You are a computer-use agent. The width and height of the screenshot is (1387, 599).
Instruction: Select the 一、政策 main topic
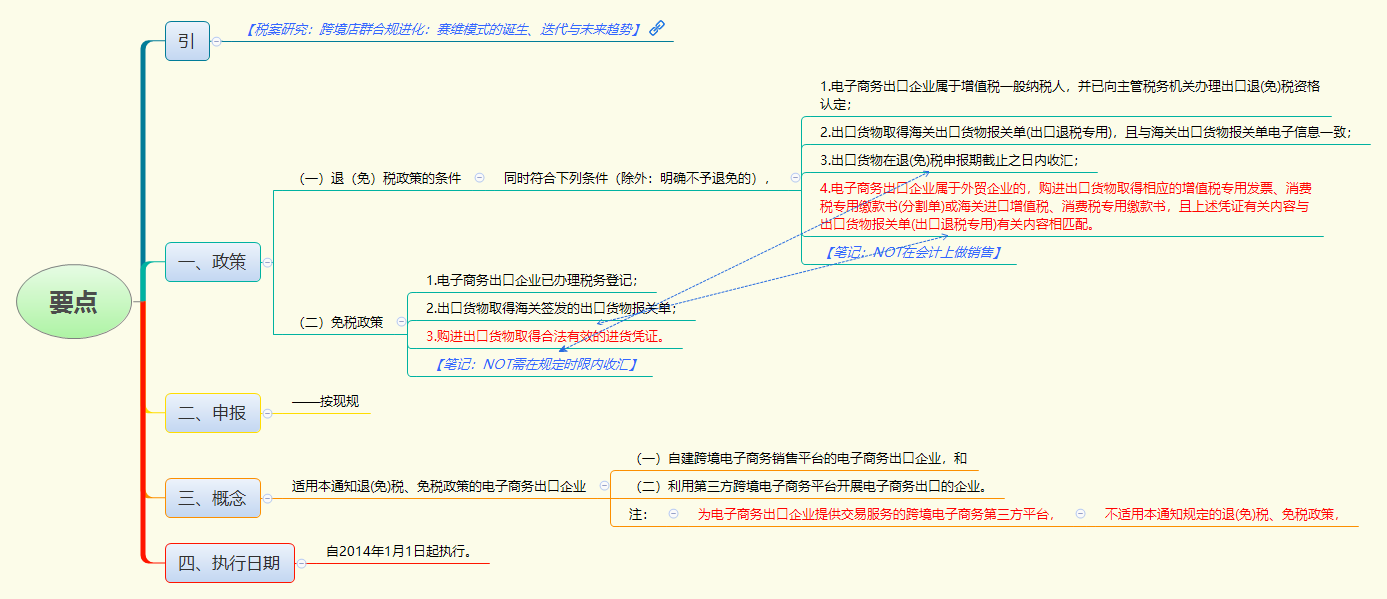coord(213,262)
